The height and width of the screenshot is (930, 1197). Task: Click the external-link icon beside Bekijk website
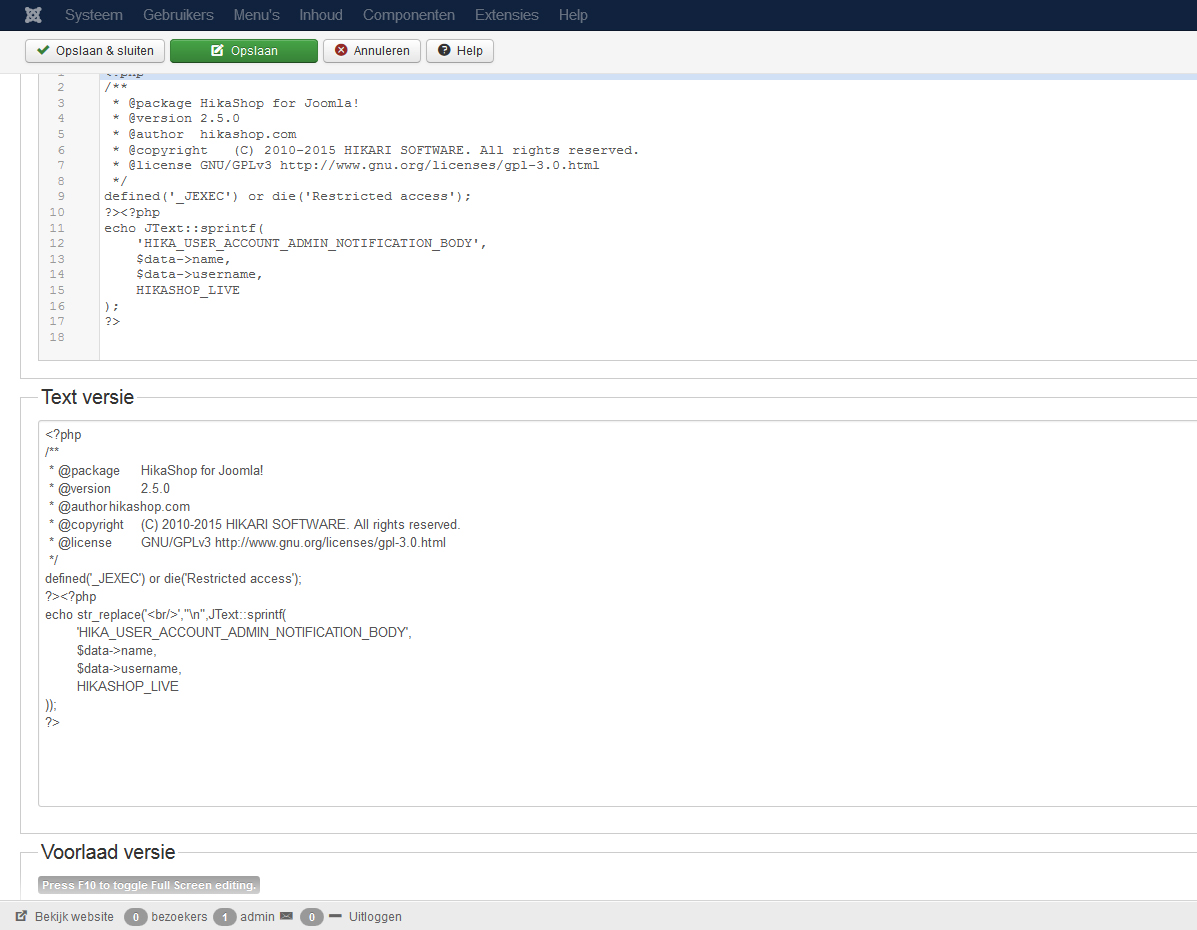point(21,915)
